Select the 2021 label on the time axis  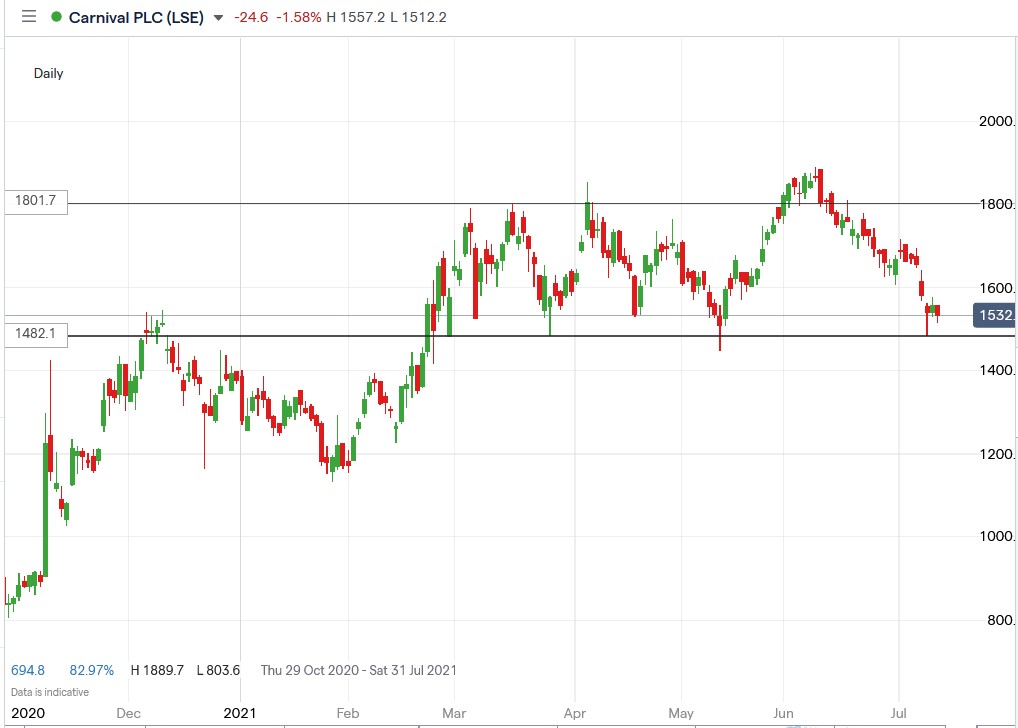240,713
